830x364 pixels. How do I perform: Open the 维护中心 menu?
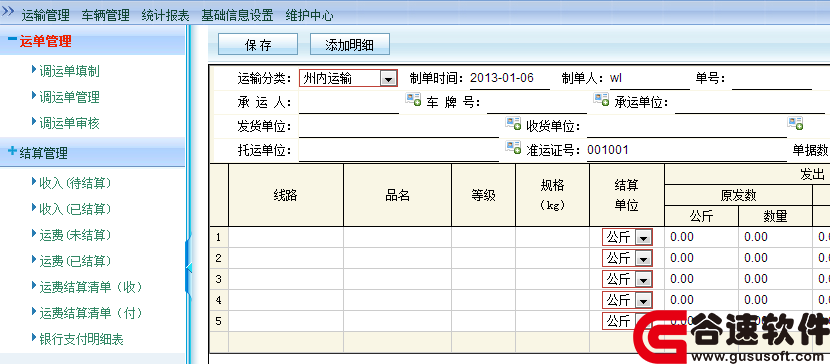tap(309, 15)
